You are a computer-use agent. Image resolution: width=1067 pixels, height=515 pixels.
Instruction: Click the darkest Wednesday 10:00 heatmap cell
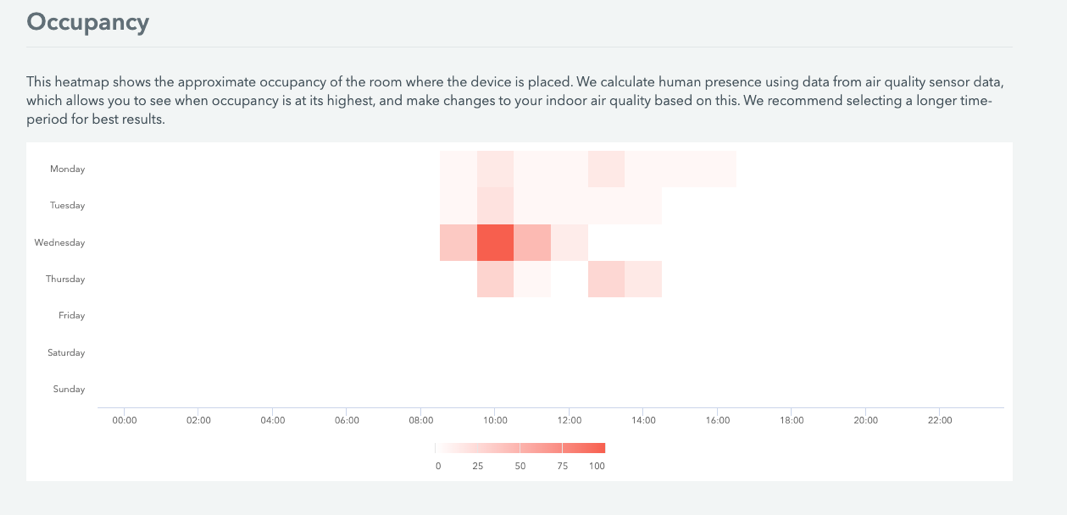click(495, 242)
